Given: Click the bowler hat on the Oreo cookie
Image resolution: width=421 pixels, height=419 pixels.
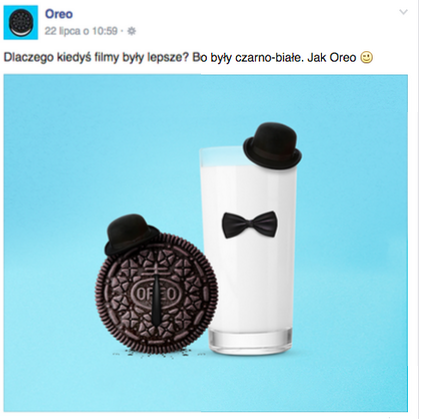Looking at the screenshot, I should (130, 234).
